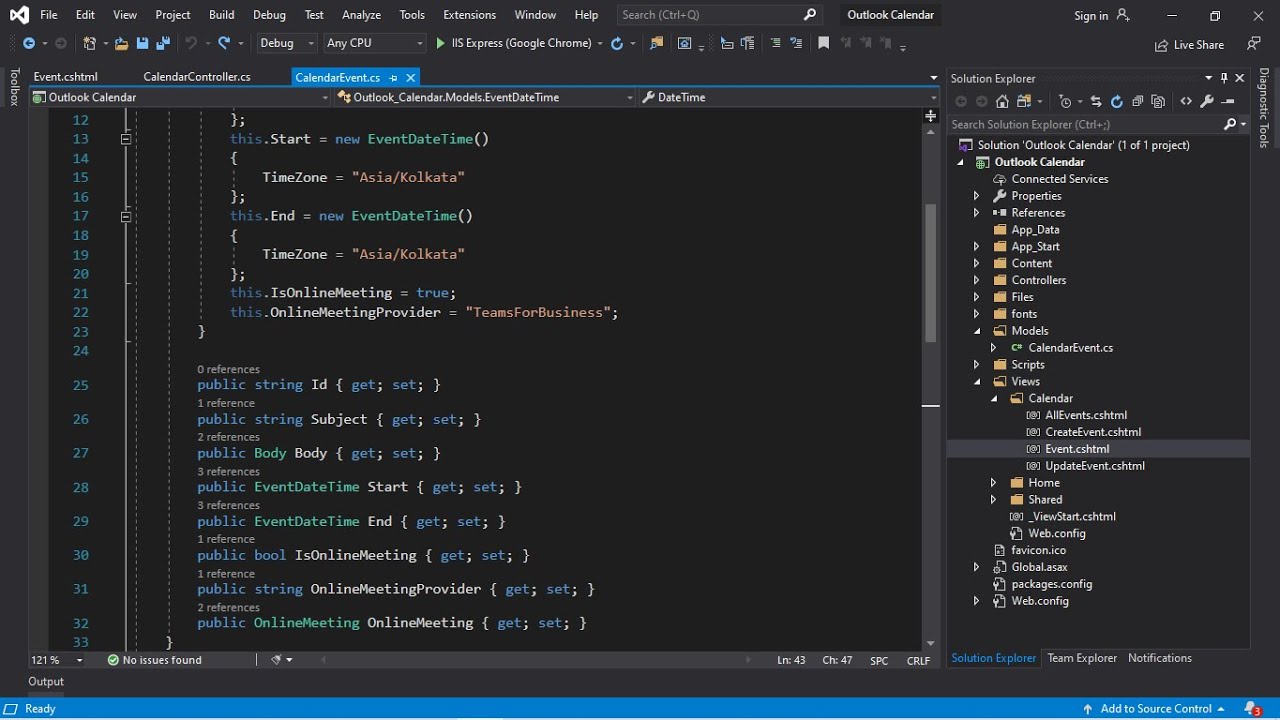Click Add to Source Control
Screen dimensions: 1280x720
pyautogui.click(x=1154, y=709)
